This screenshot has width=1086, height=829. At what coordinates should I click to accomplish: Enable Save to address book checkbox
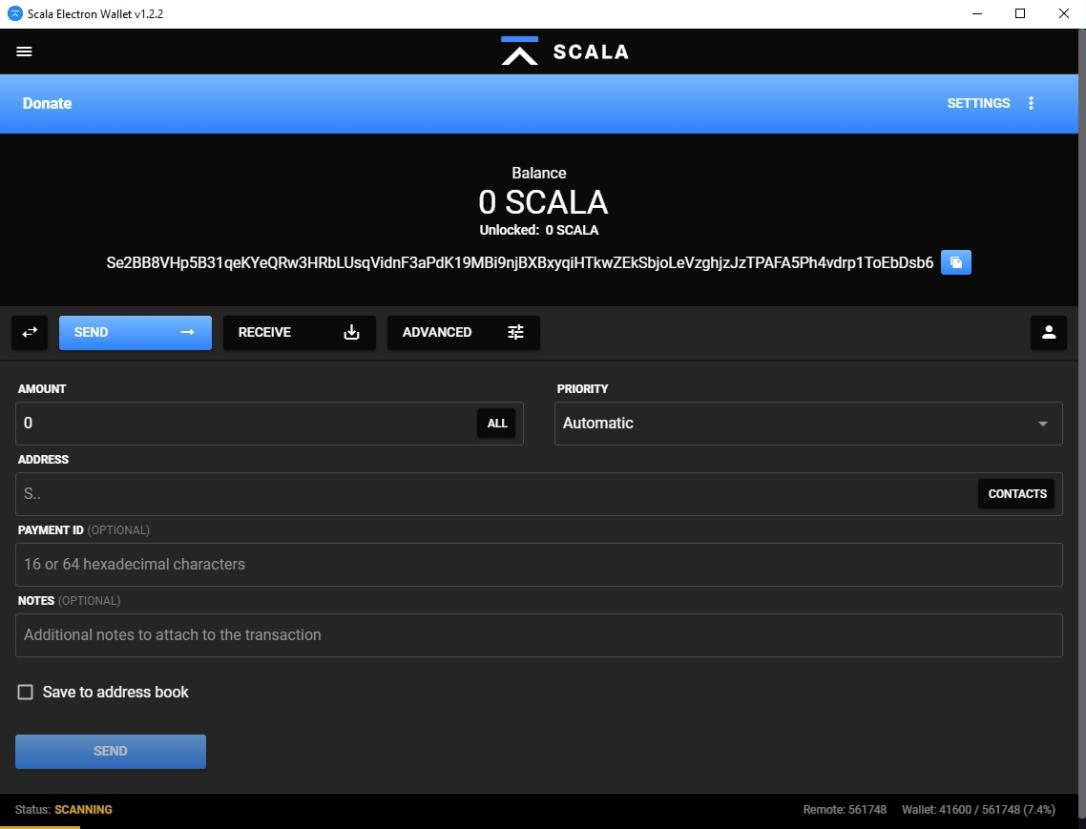pyautogui.click(x=25, y=692)
